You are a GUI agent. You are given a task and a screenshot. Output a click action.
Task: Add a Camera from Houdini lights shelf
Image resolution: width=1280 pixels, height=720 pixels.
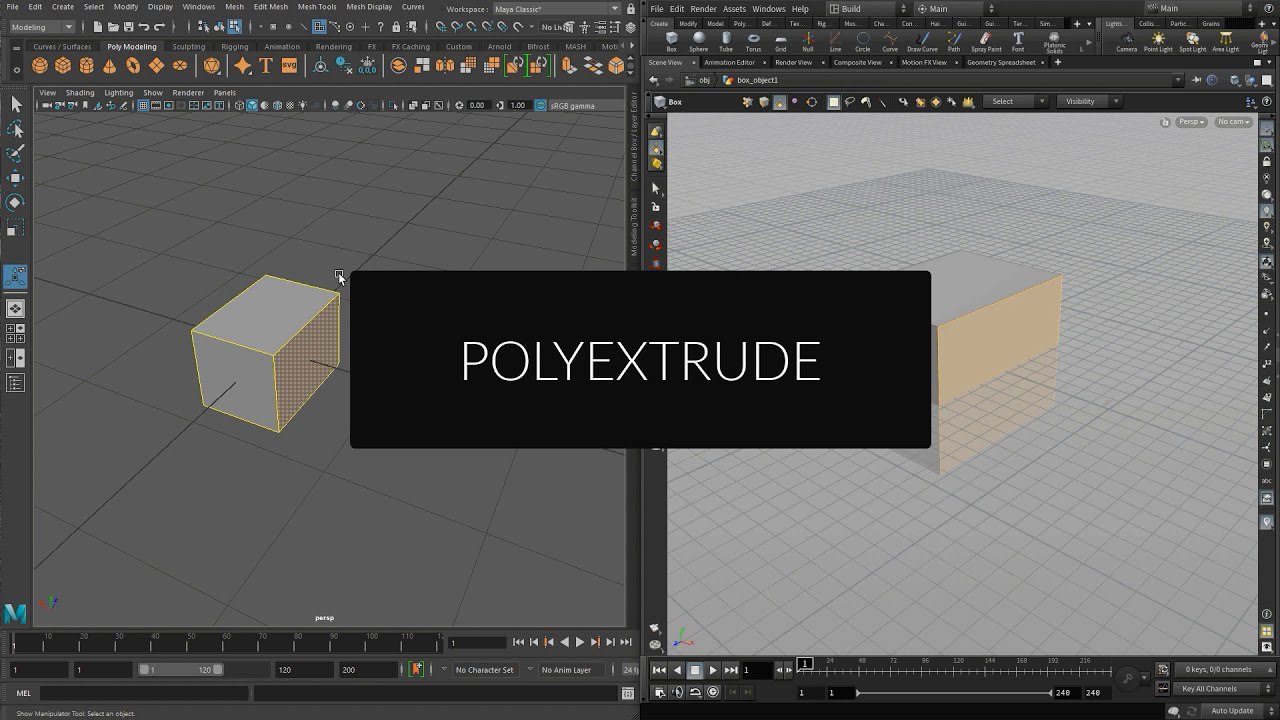[x=1126, y=42]
